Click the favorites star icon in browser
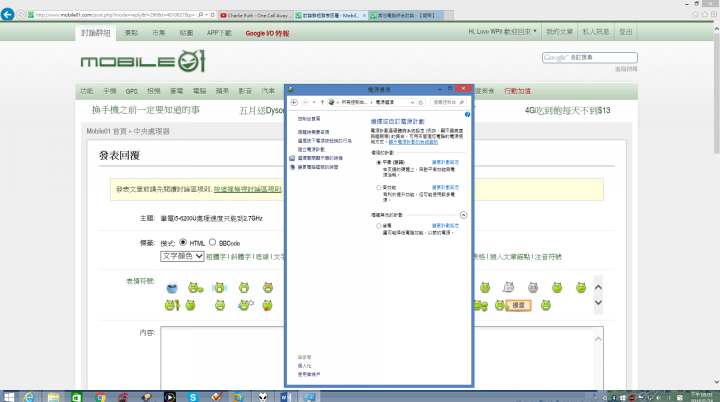Image resolution: width=720 pixels, height=402 pixels. point(705,15)
